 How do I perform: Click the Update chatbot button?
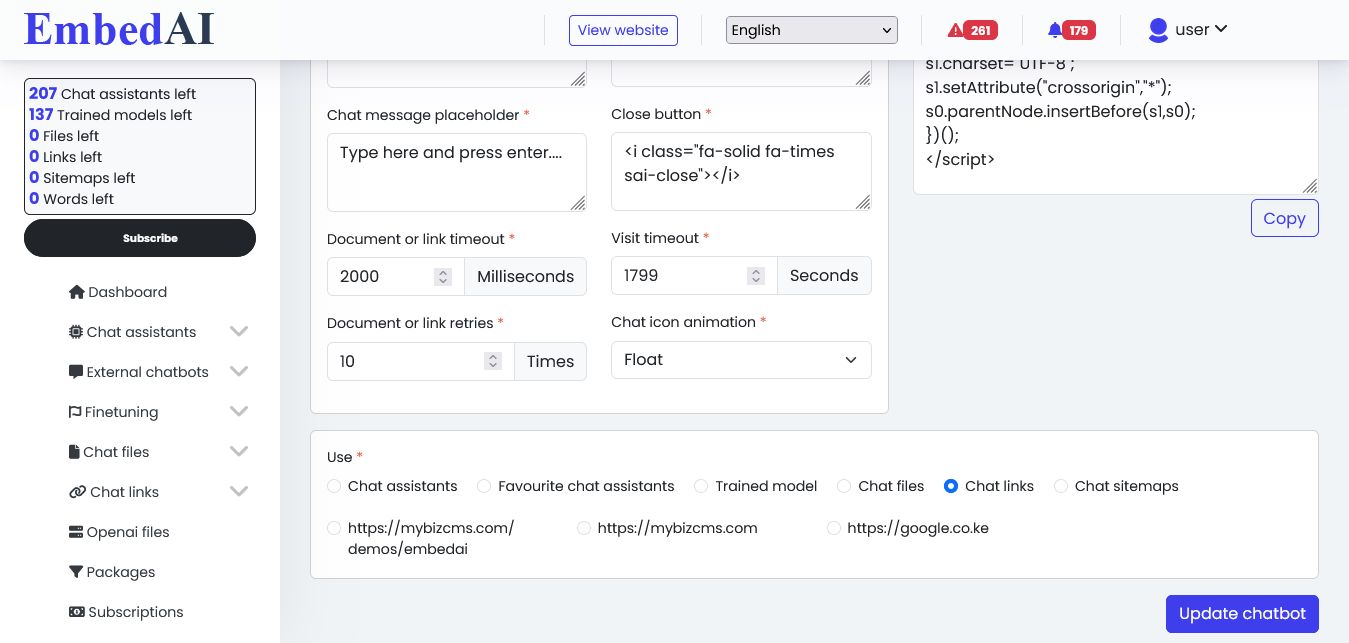pos(1242,614)
